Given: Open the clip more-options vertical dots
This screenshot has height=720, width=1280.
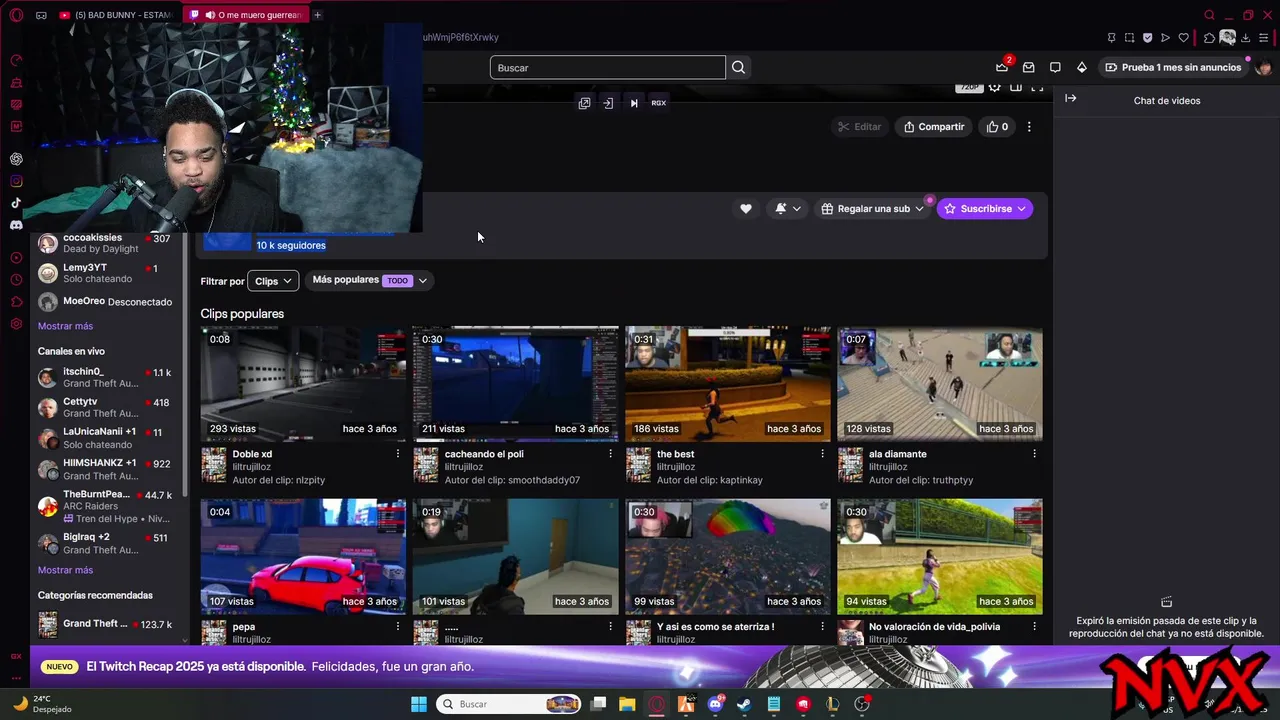Looking at the screenshot, I should point(1029,127).
